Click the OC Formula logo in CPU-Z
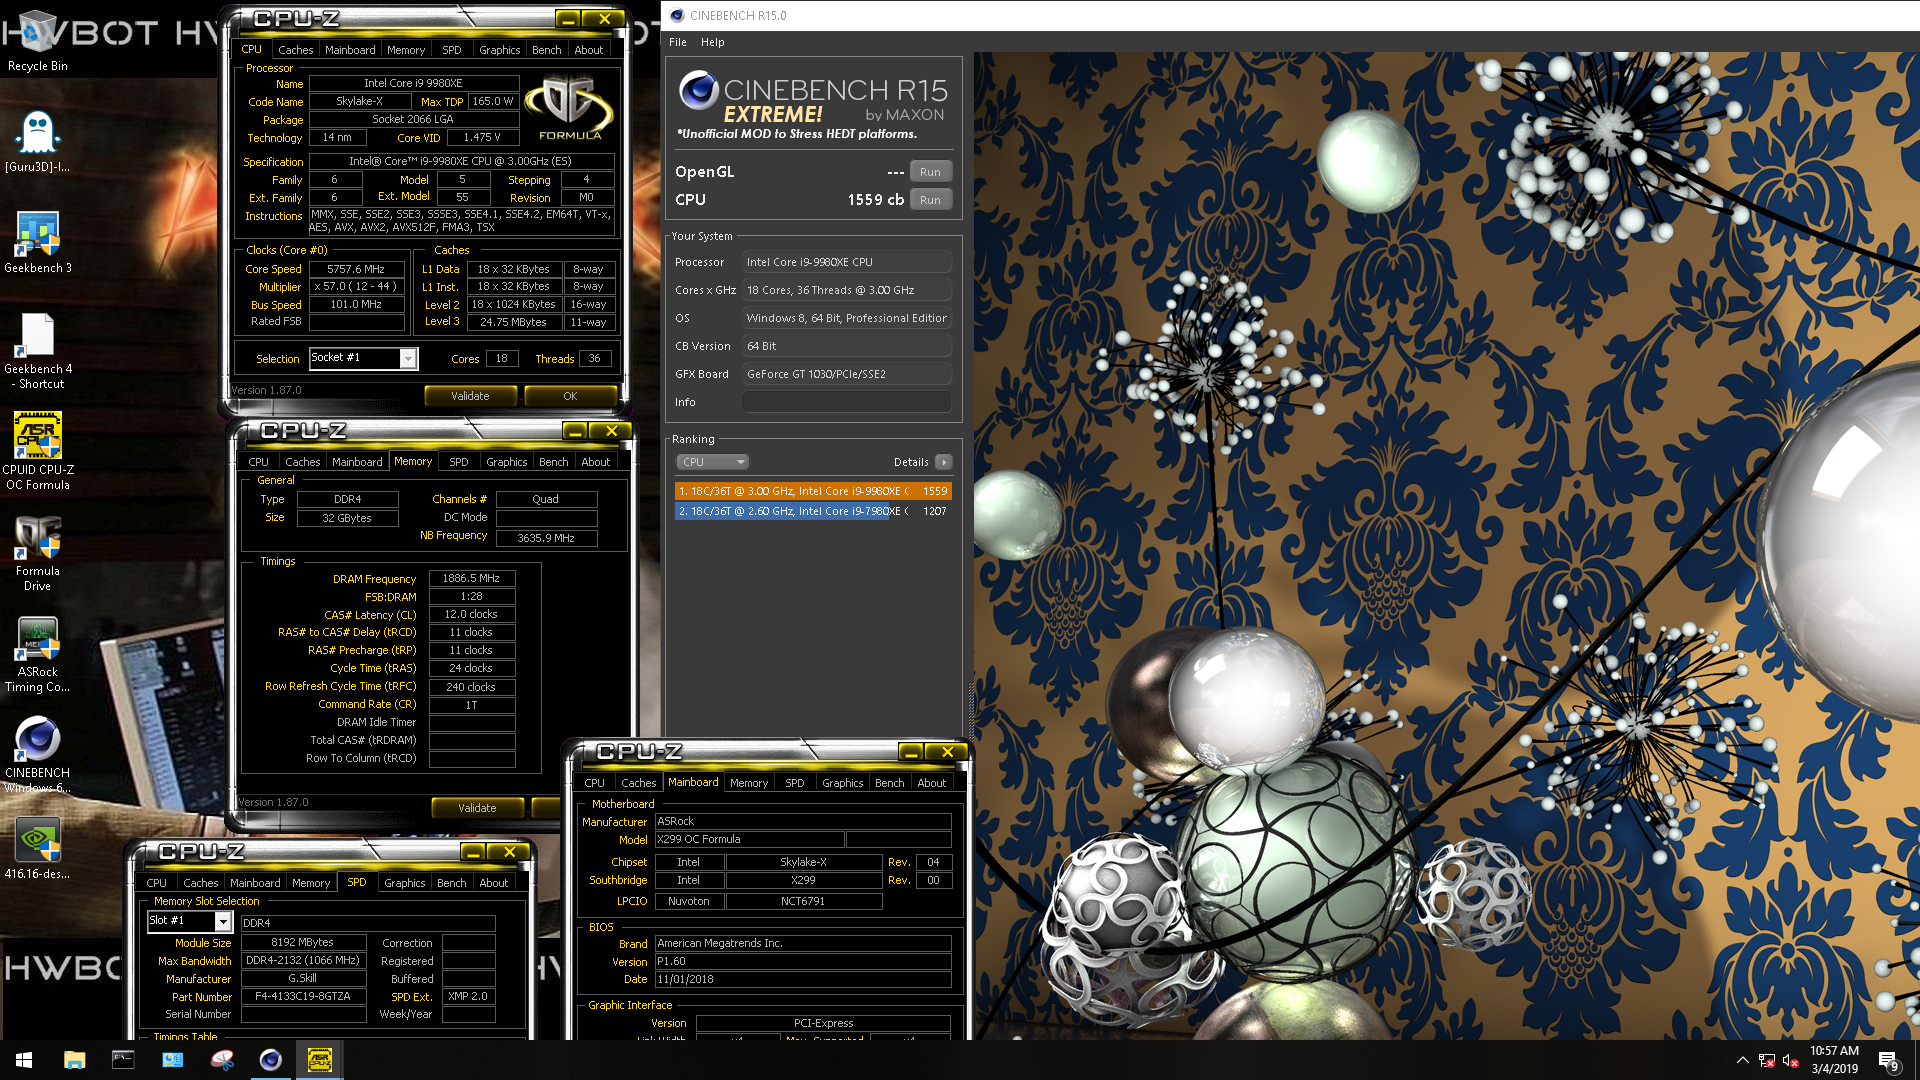The image size is (1920, 1080). click(x=569, y=109)
